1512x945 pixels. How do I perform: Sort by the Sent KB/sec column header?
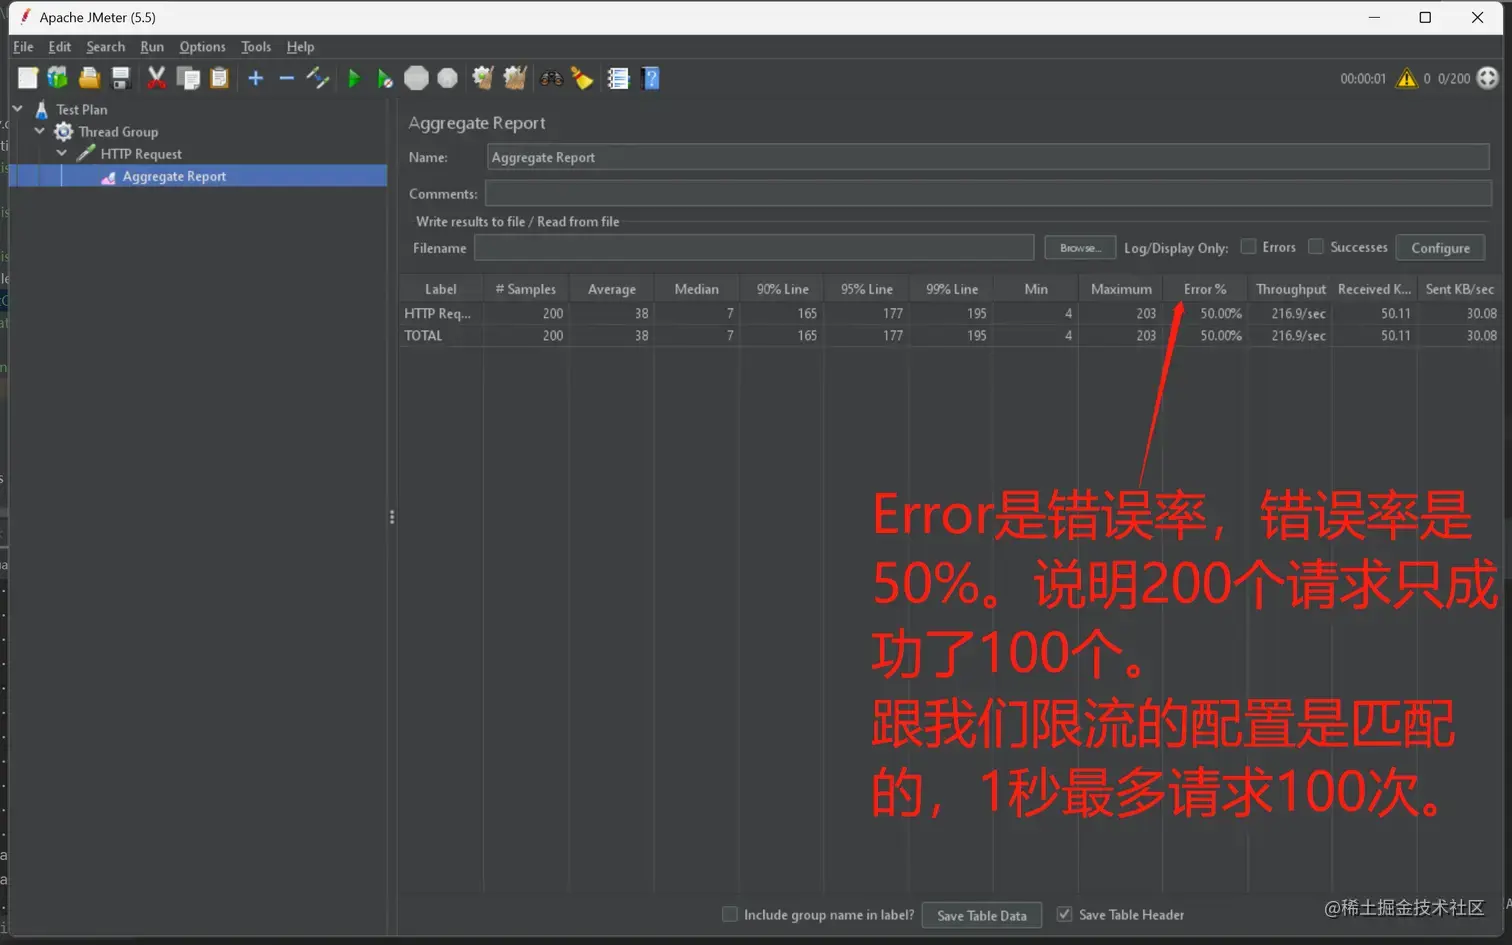pyautogui.click(x=1460, y=289)
